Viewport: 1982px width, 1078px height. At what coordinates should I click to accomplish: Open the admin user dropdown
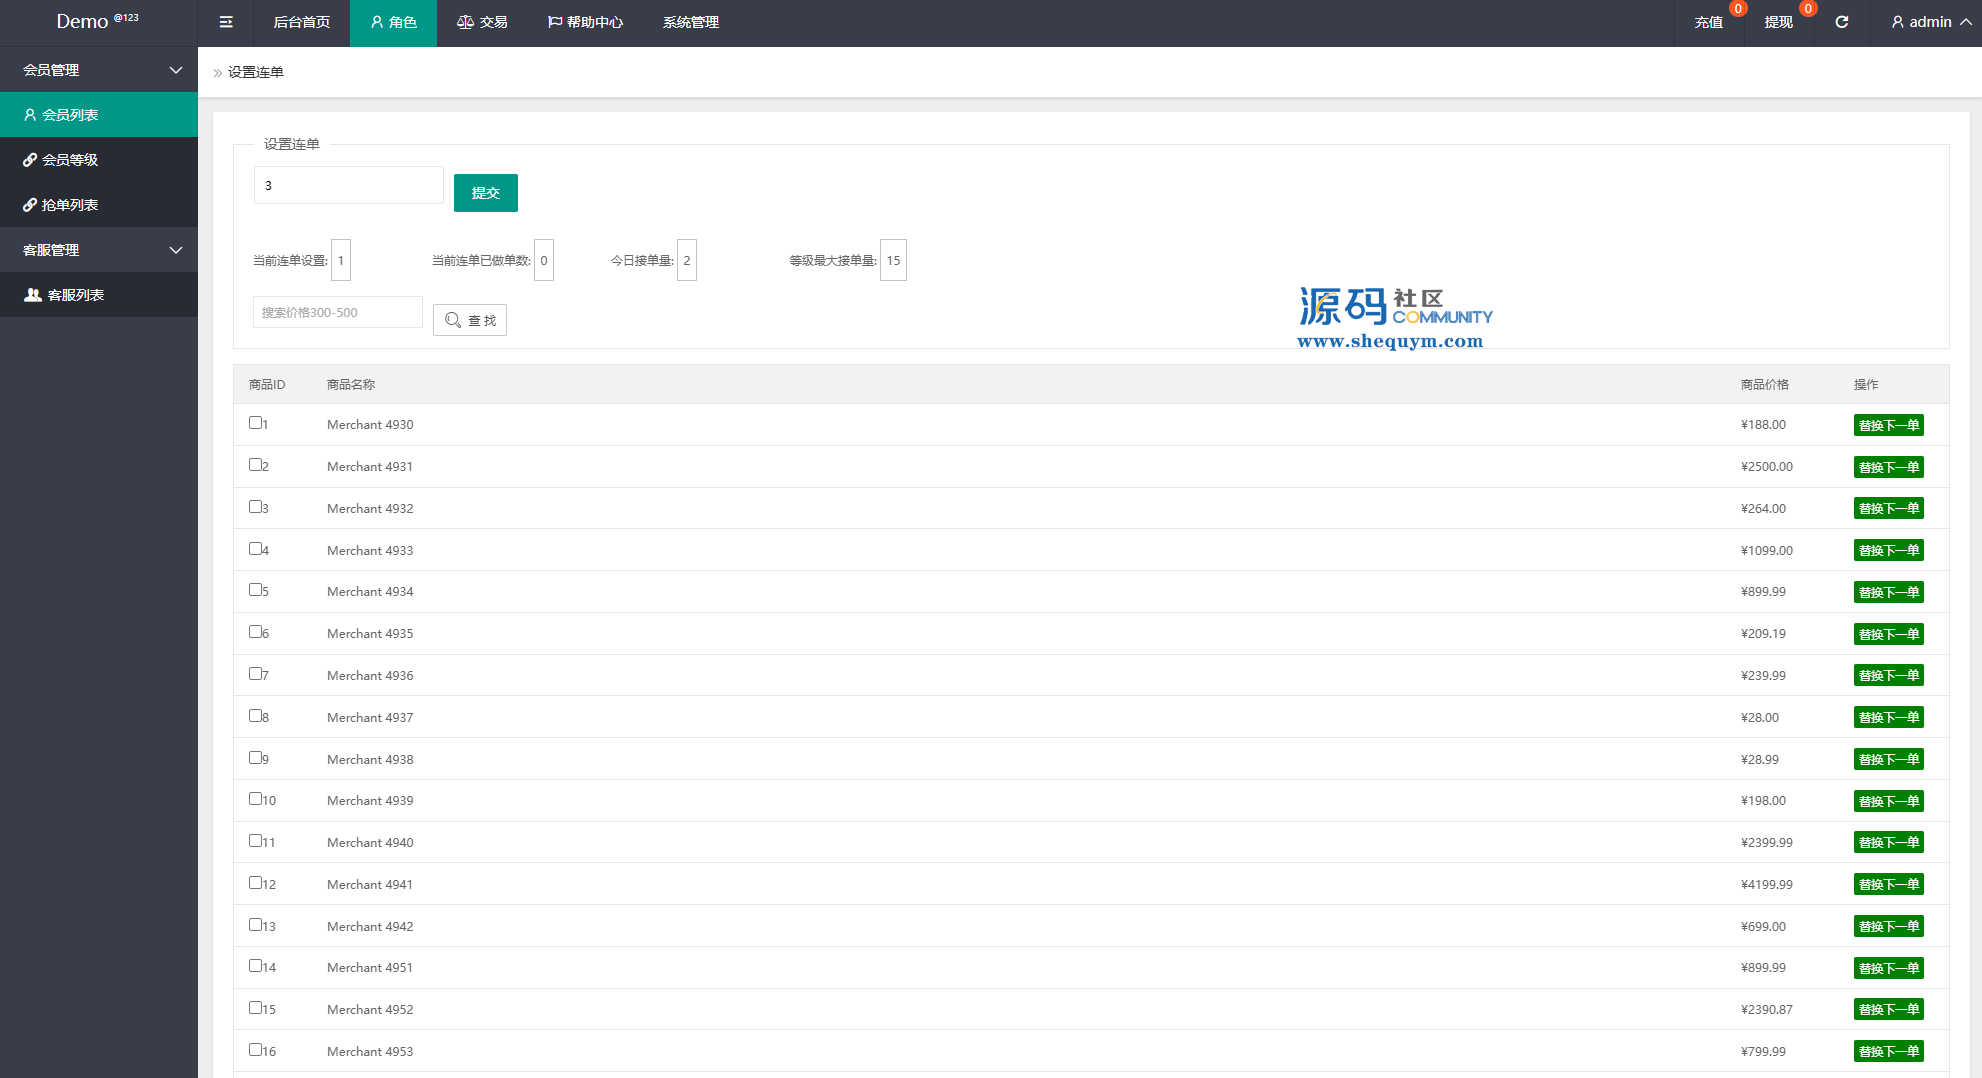pos(1930,22)
